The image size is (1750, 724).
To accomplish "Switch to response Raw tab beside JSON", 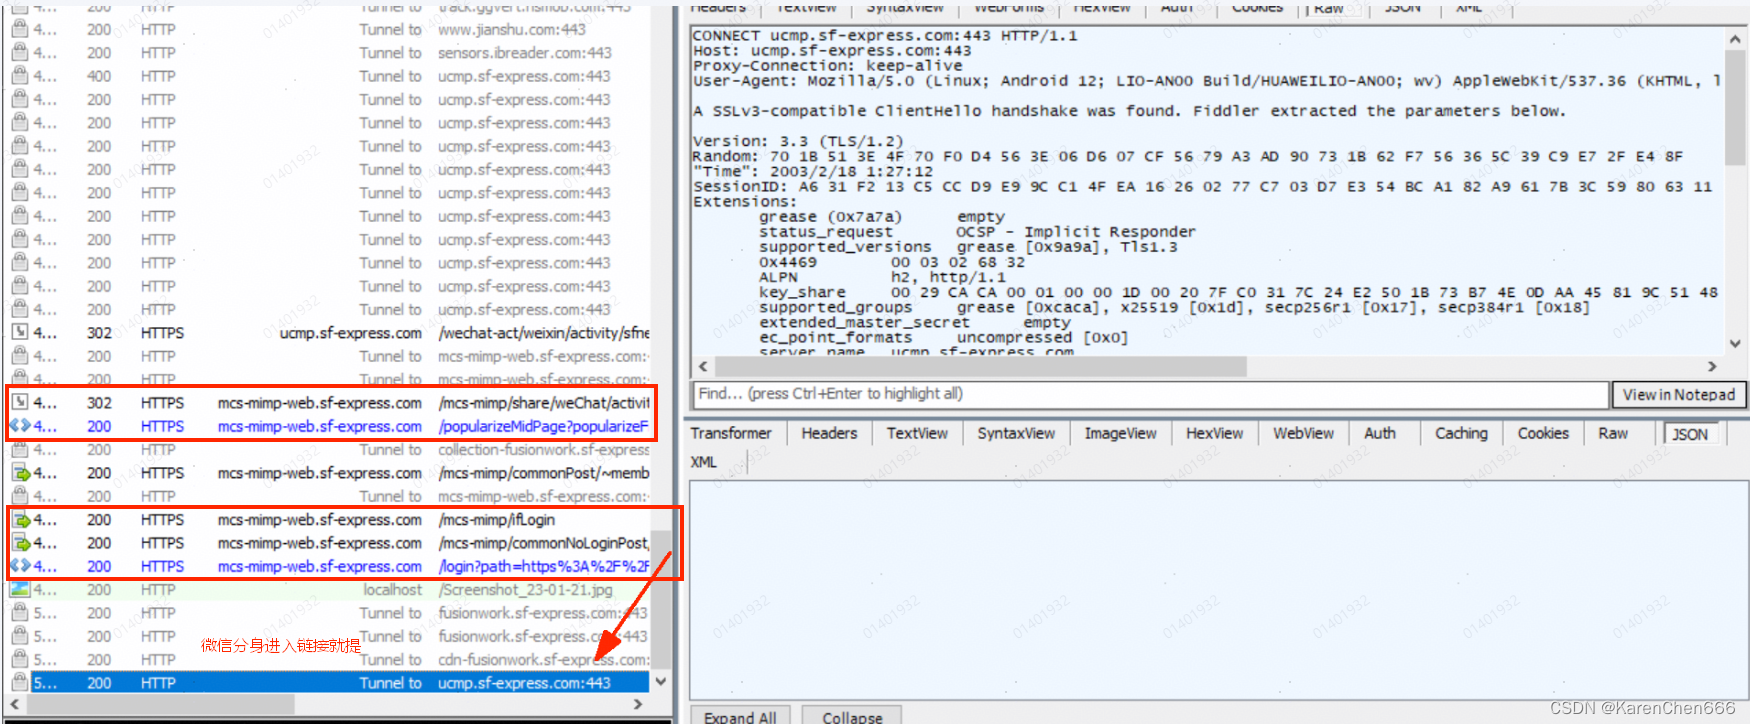I will pyautogui.click(x=1612, y=433).
